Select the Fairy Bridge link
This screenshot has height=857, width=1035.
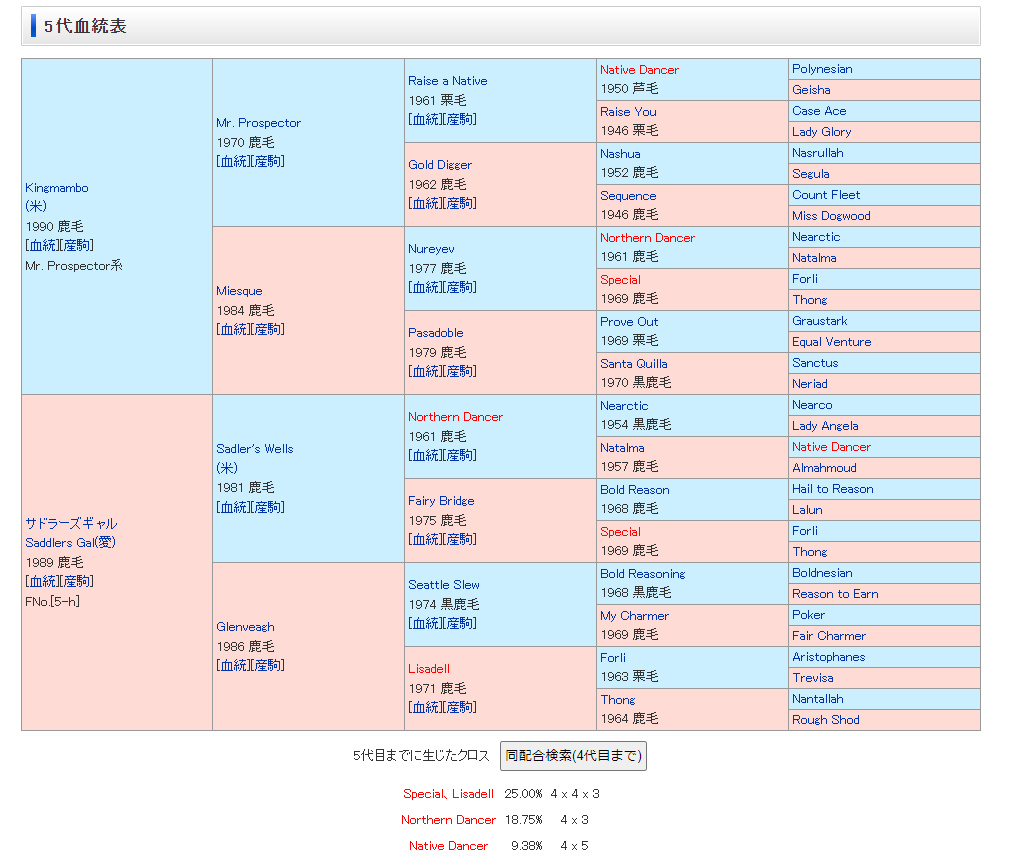pyautogui.click(x=440, y=501)
